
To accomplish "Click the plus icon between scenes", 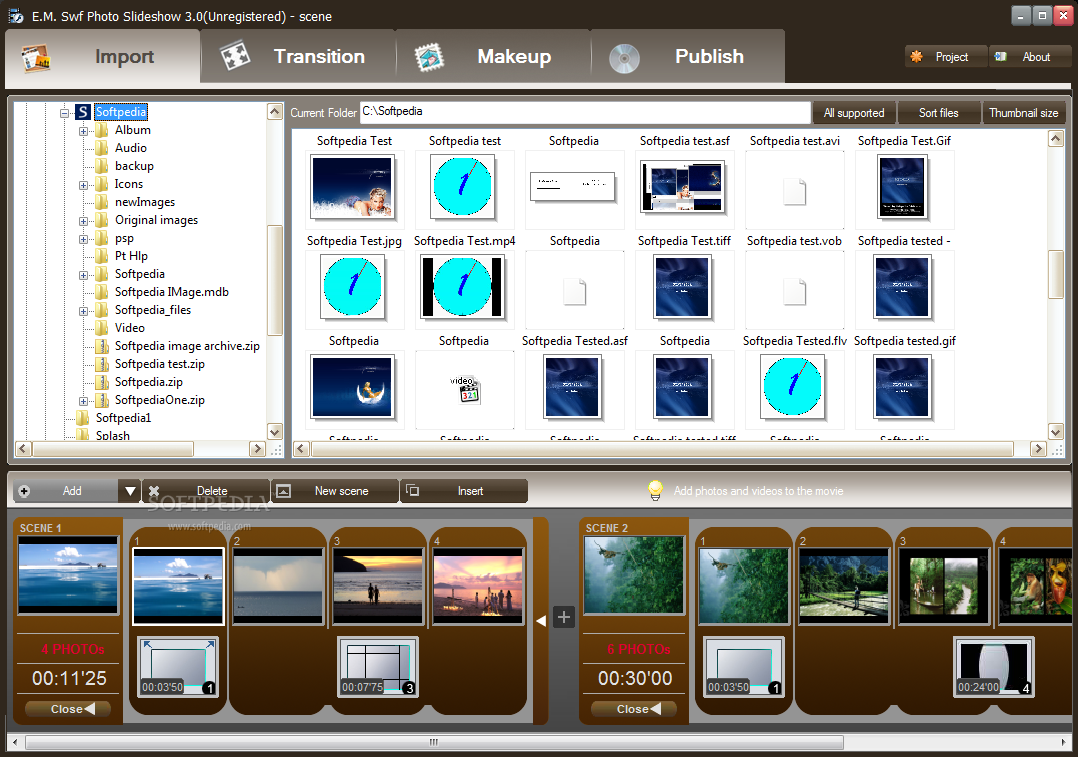I will point(564,617).
